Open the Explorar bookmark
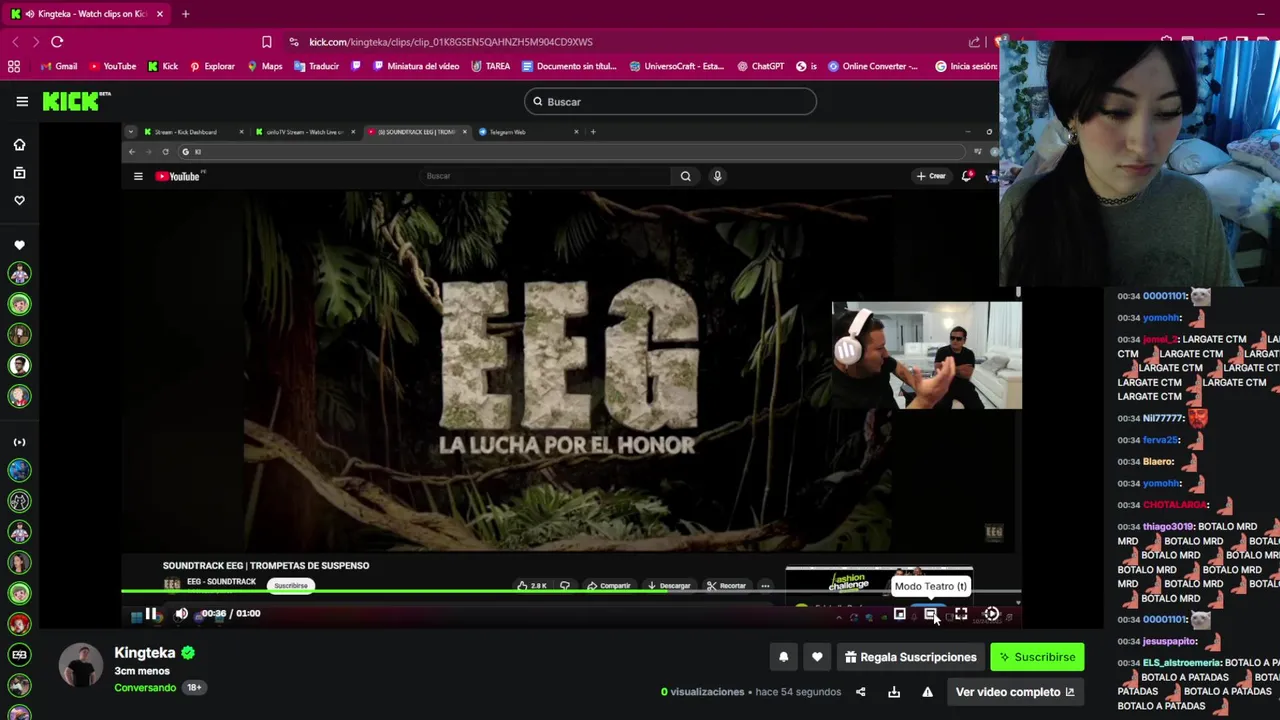This screenshot has width=1280, height=720. (212, 66)
